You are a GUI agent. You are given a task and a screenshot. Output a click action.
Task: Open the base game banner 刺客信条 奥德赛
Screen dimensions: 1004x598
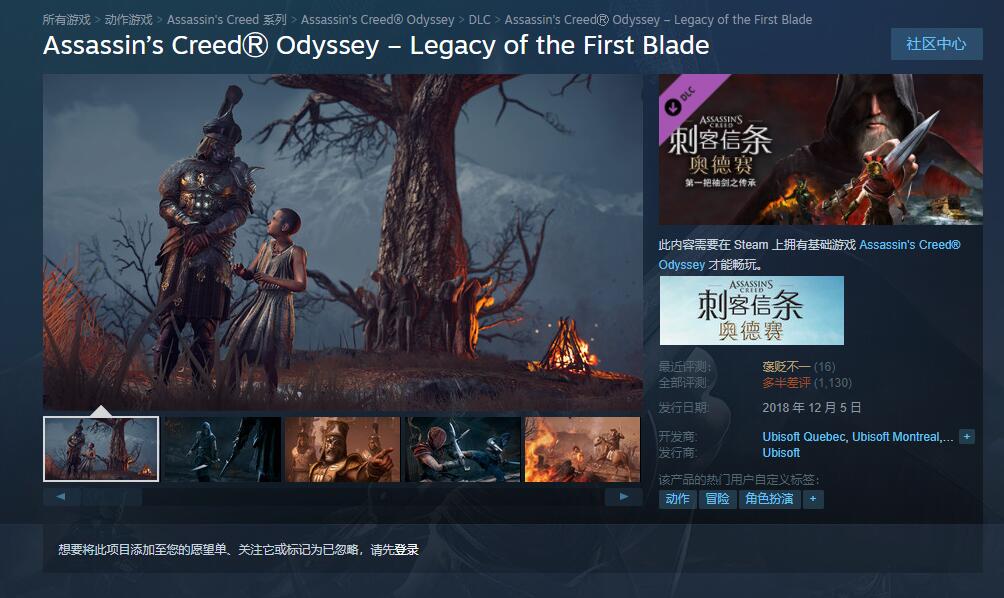click(x=752, y=311)
